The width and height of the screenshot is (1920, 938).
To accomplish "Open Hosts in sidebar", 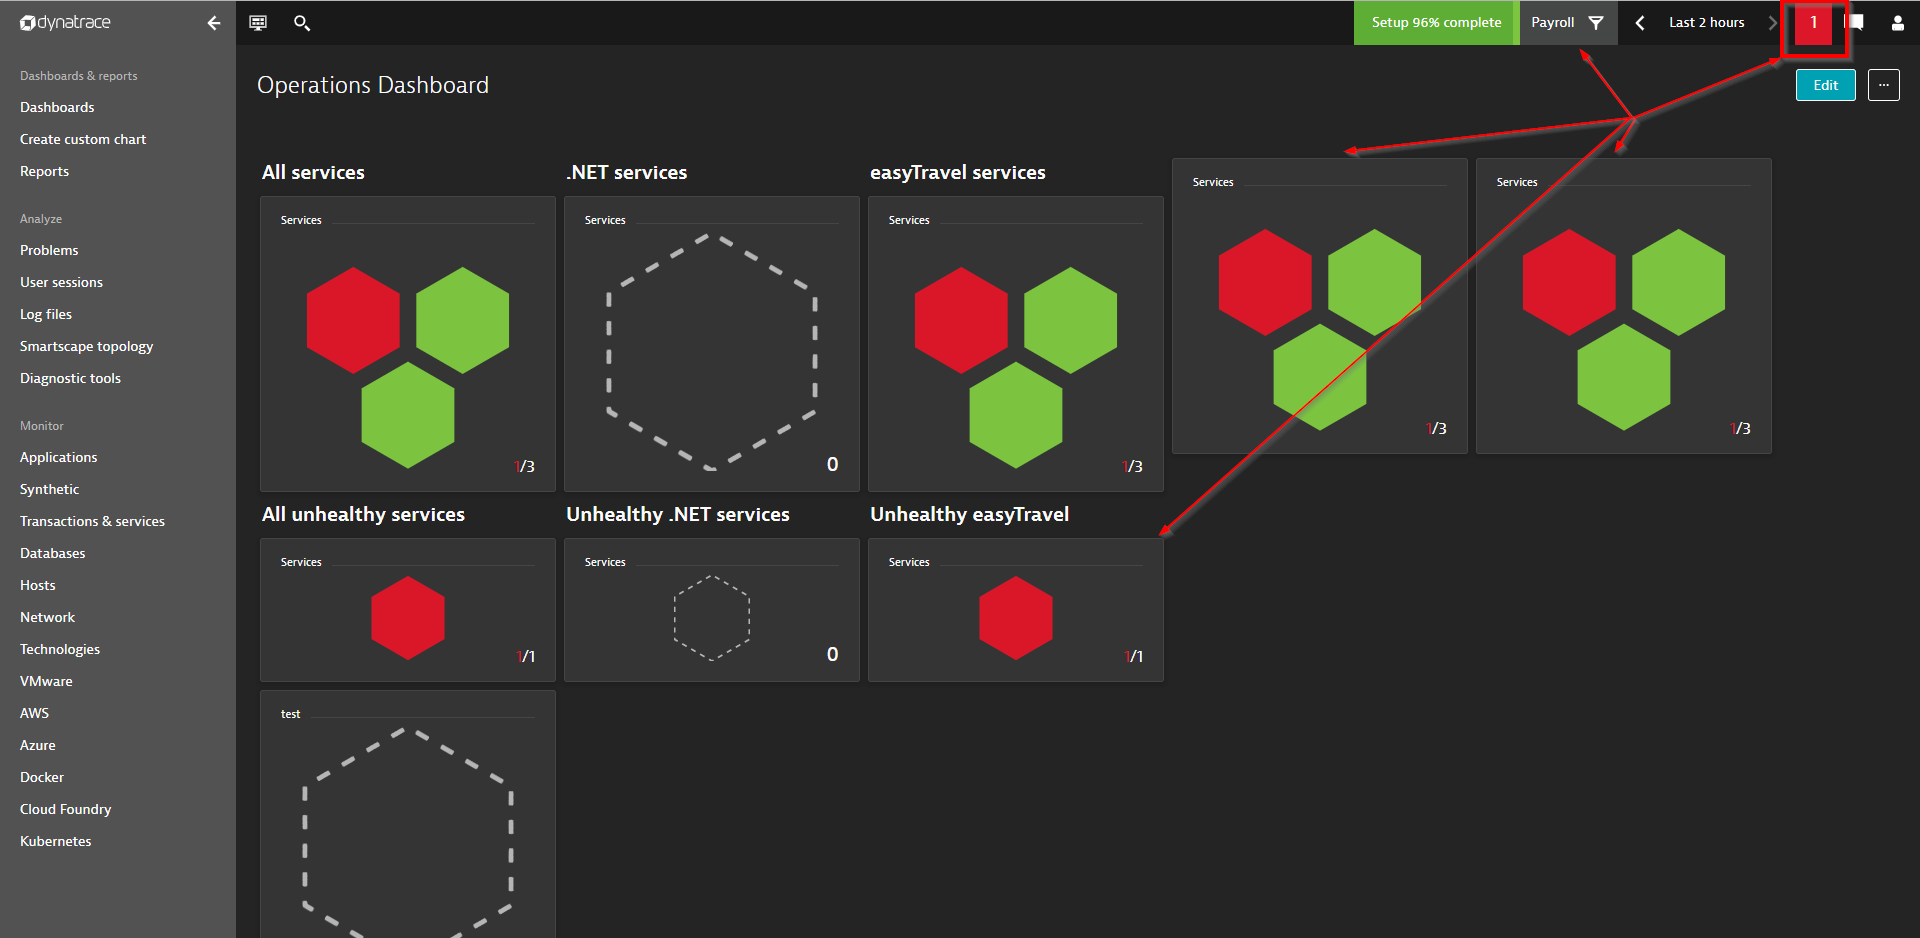I will pos(38,585).
